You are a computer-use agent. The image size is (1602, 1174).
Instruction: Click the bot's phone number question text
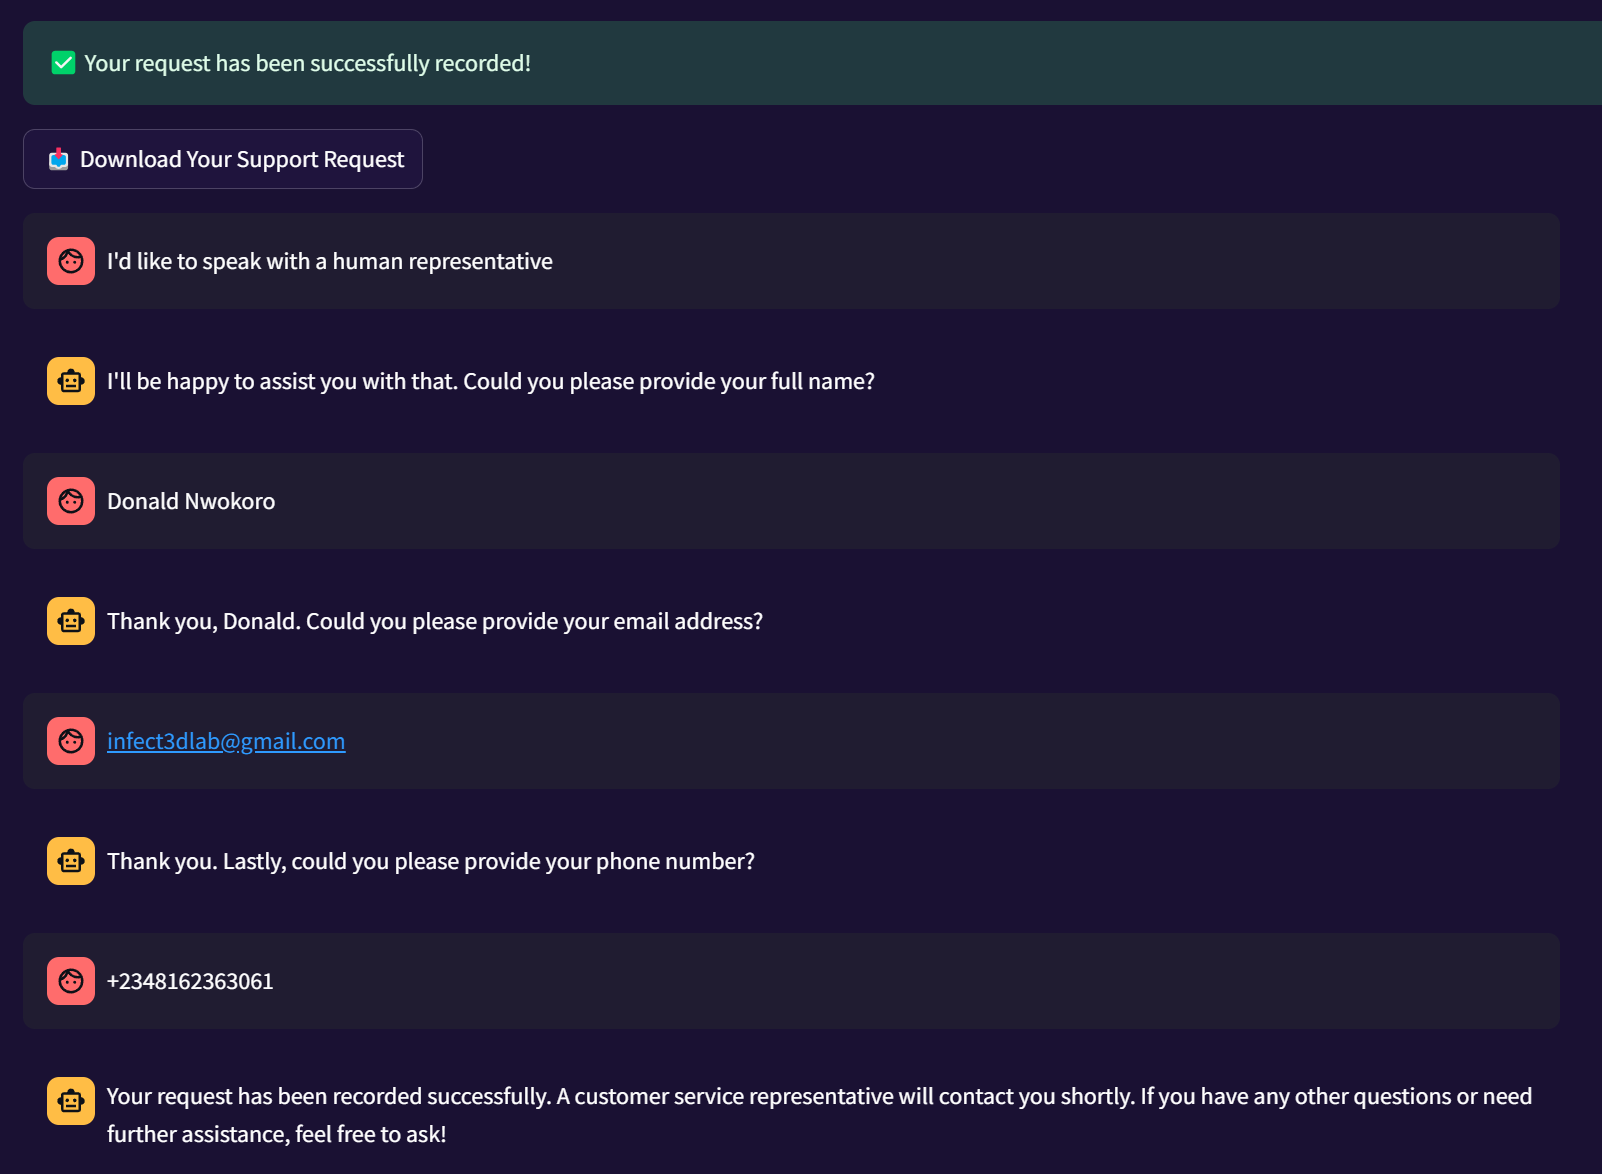pos(430,861)
